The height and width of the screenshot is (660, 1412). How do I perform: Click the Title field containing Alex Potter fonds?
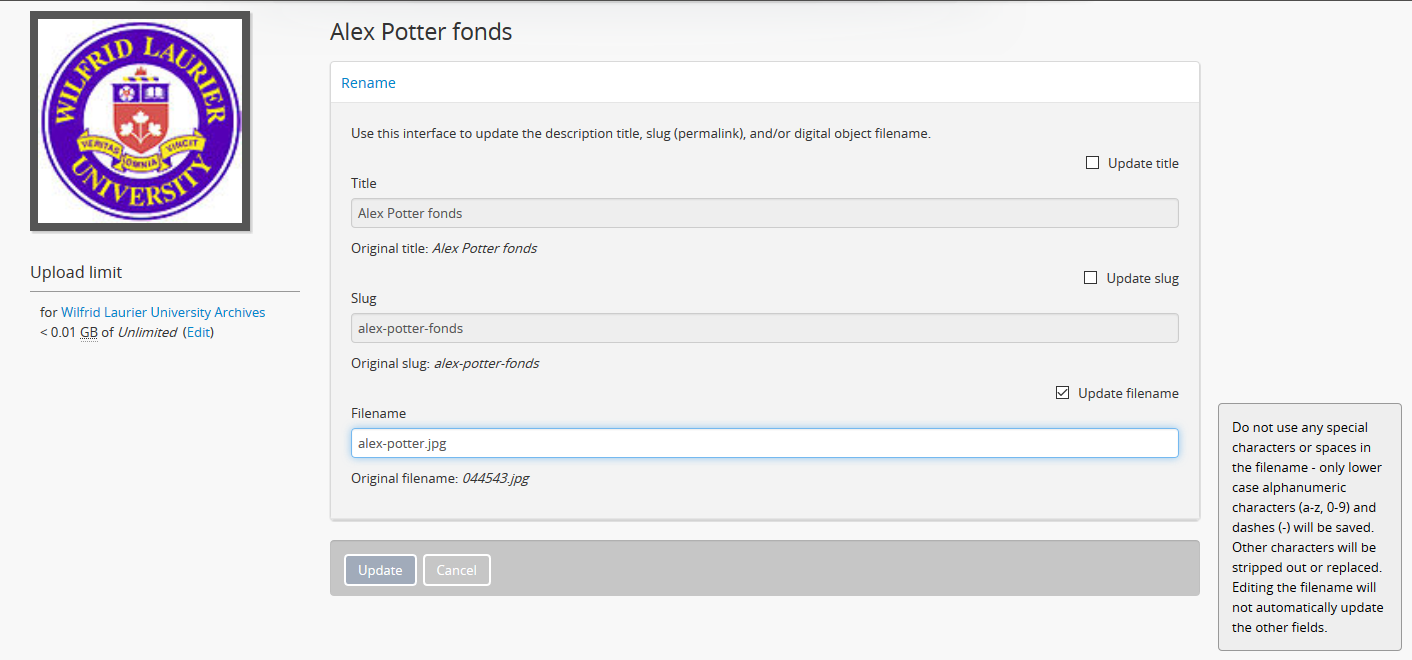coord(764,213)
